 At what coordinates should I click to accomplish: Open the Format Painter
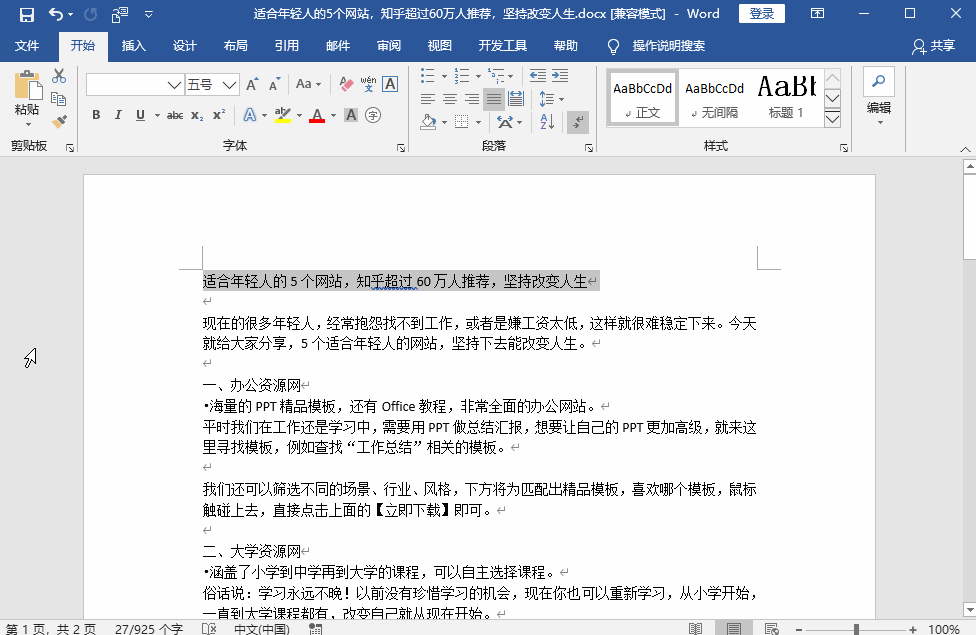[x=58, y=121]
